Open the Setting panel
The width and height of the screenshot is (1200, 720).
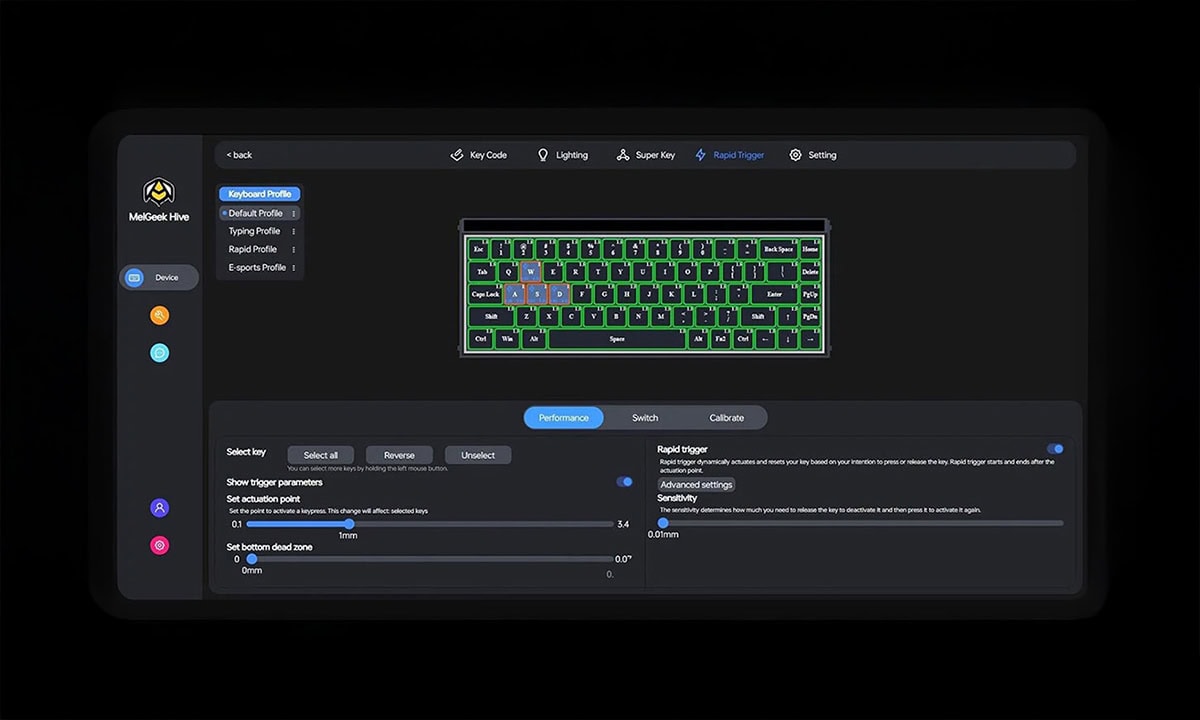point(813,155)
